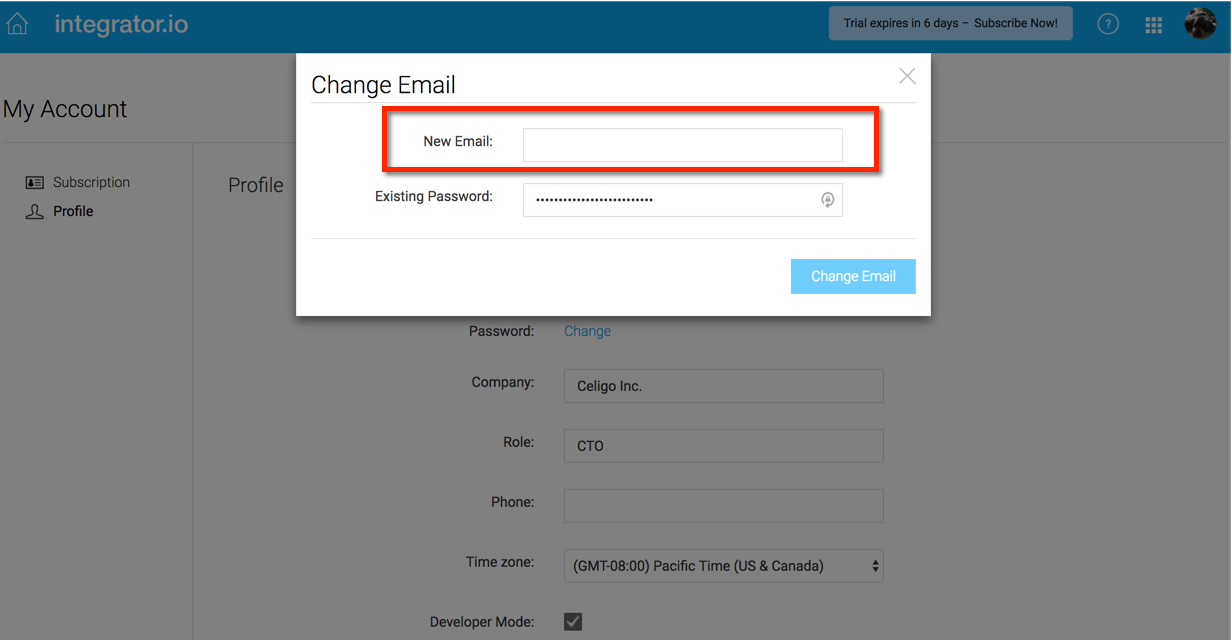Click the password manager icon in password field
1232x640 pixels.
coord(828,200)
